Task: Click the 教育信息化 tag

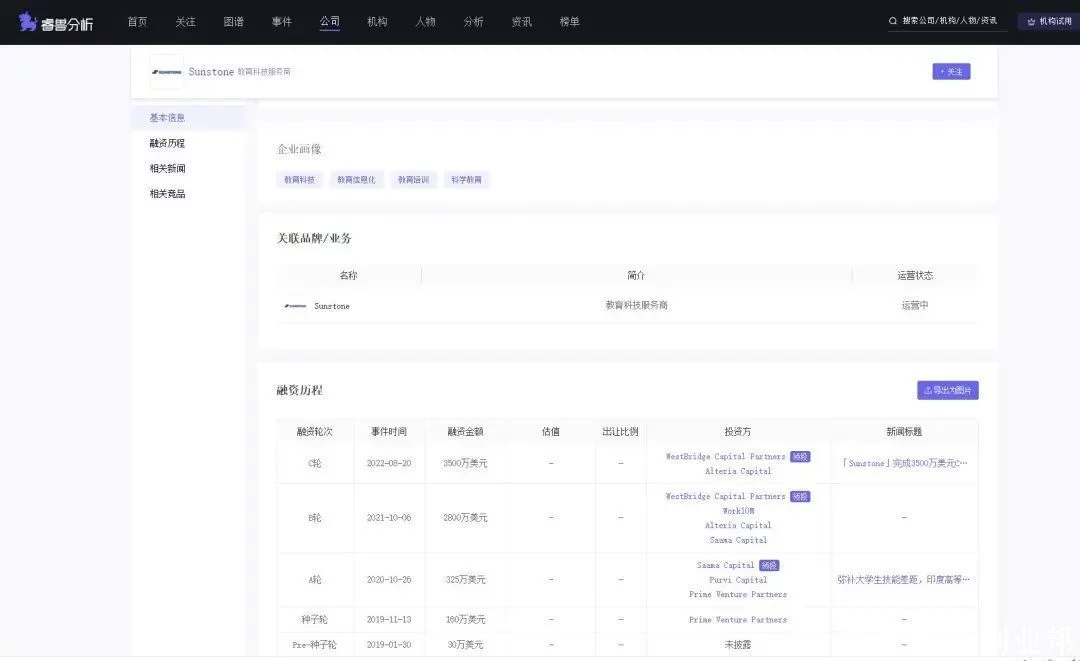Action: (x=356, y=180)
